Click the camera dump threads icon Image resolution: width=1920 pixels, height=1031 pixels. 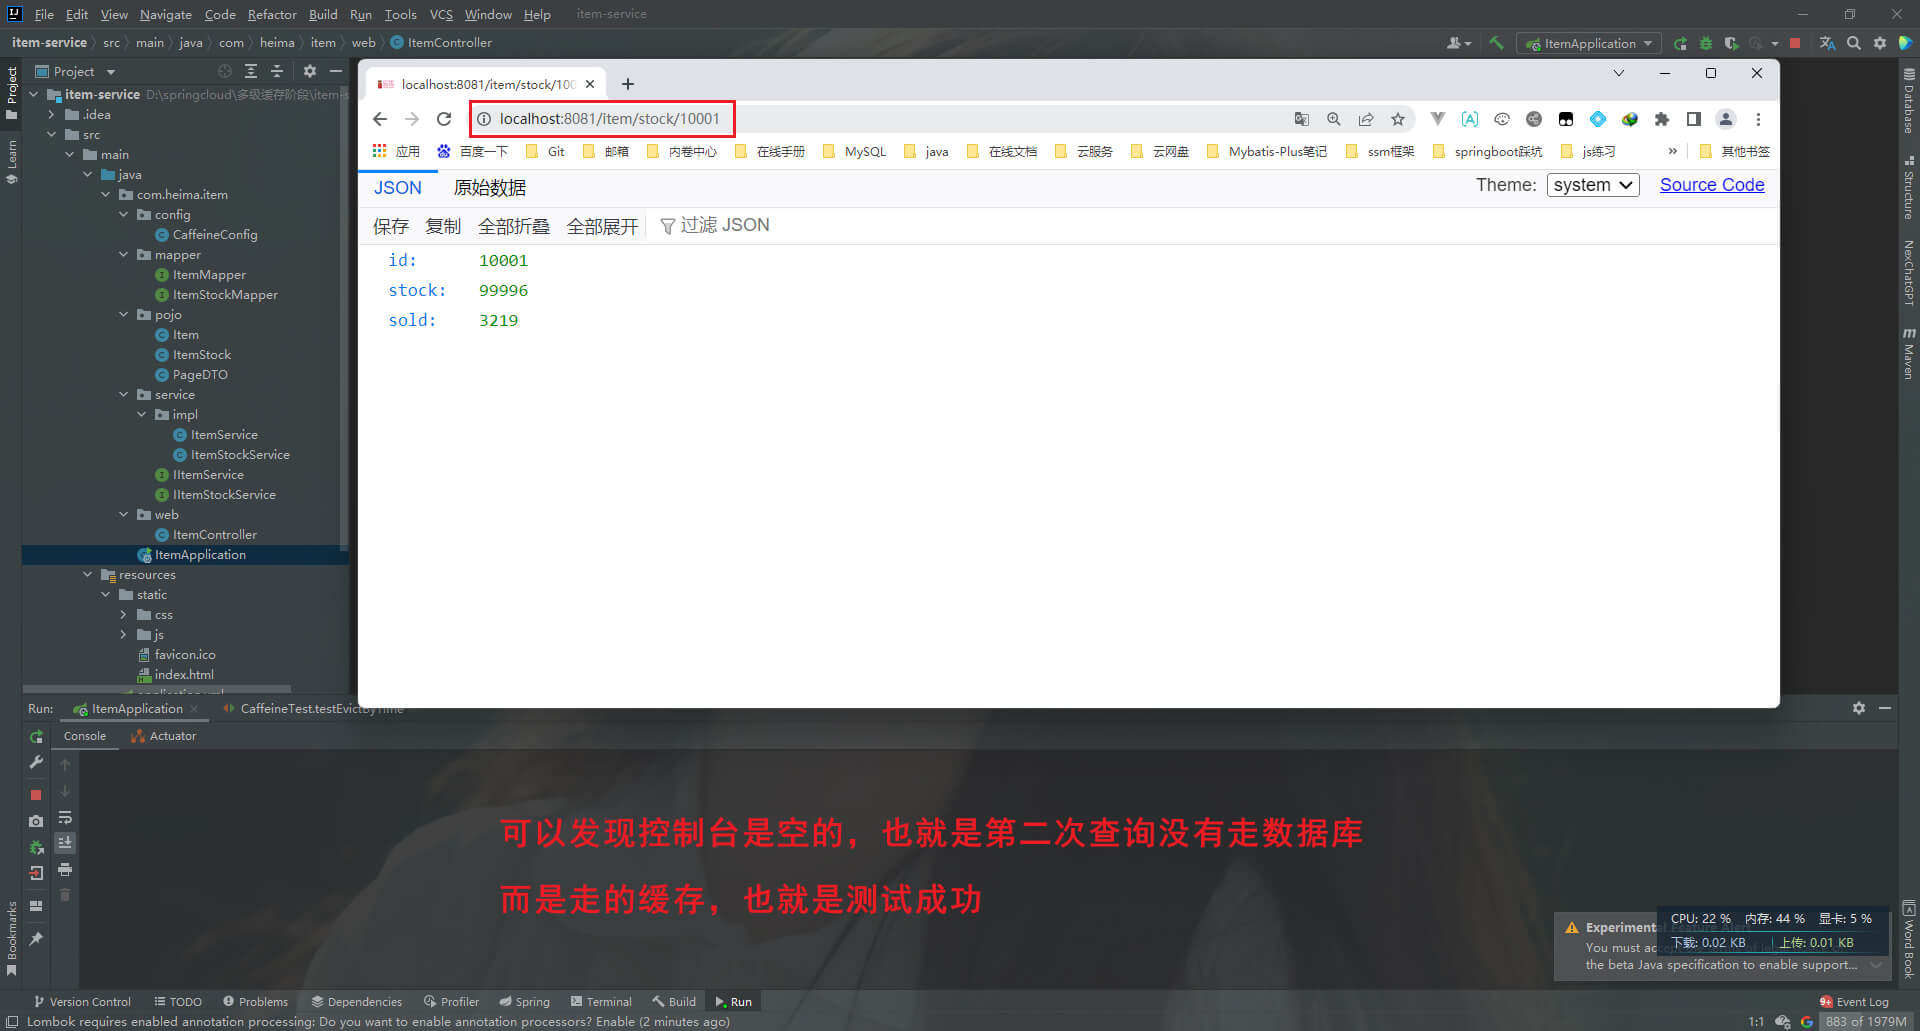point(36,821)
